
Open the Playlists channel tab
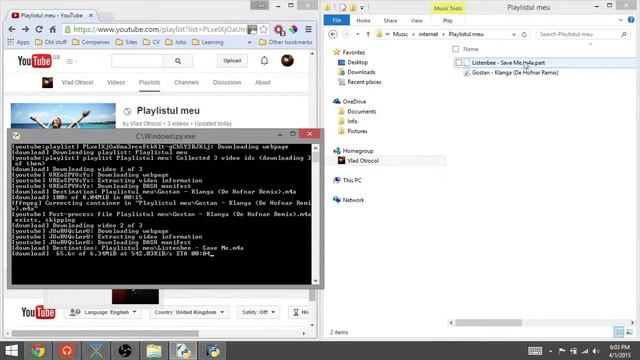pos(149,82)
